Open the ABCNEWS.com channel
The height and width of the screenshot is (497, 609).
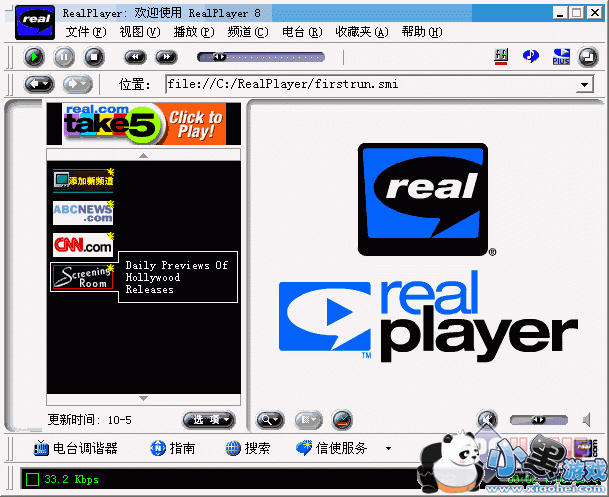83,213
